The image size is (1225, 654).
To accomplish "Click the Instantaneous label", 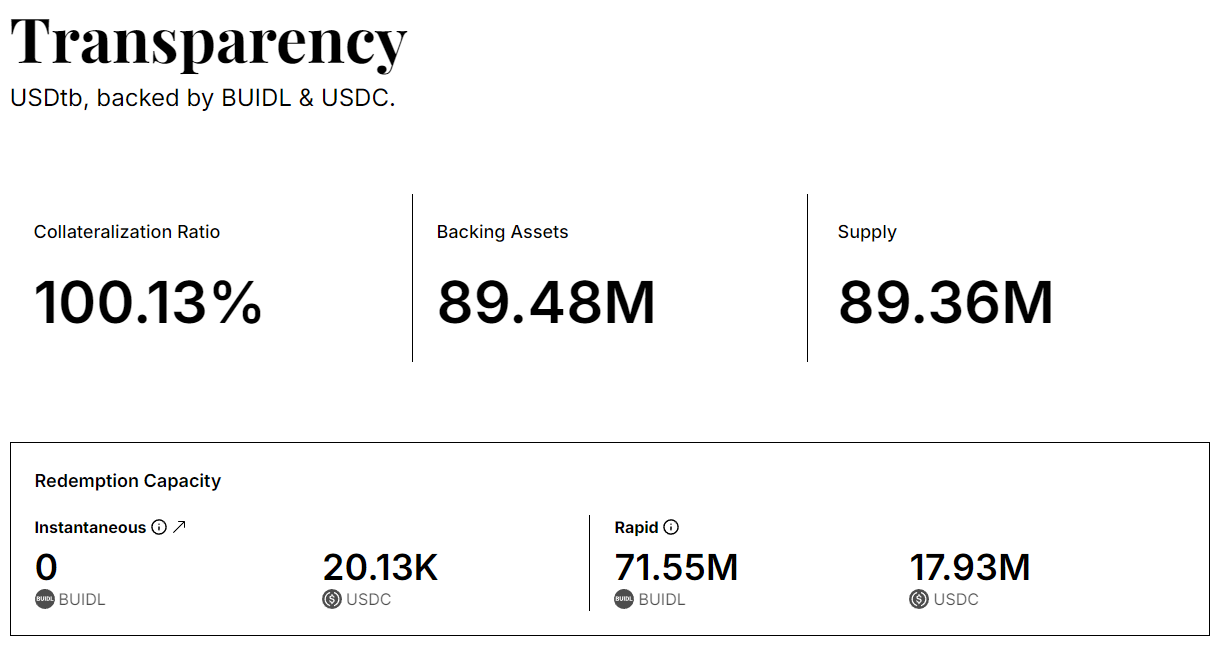I will pyautogui.click(x=90, y=528).
